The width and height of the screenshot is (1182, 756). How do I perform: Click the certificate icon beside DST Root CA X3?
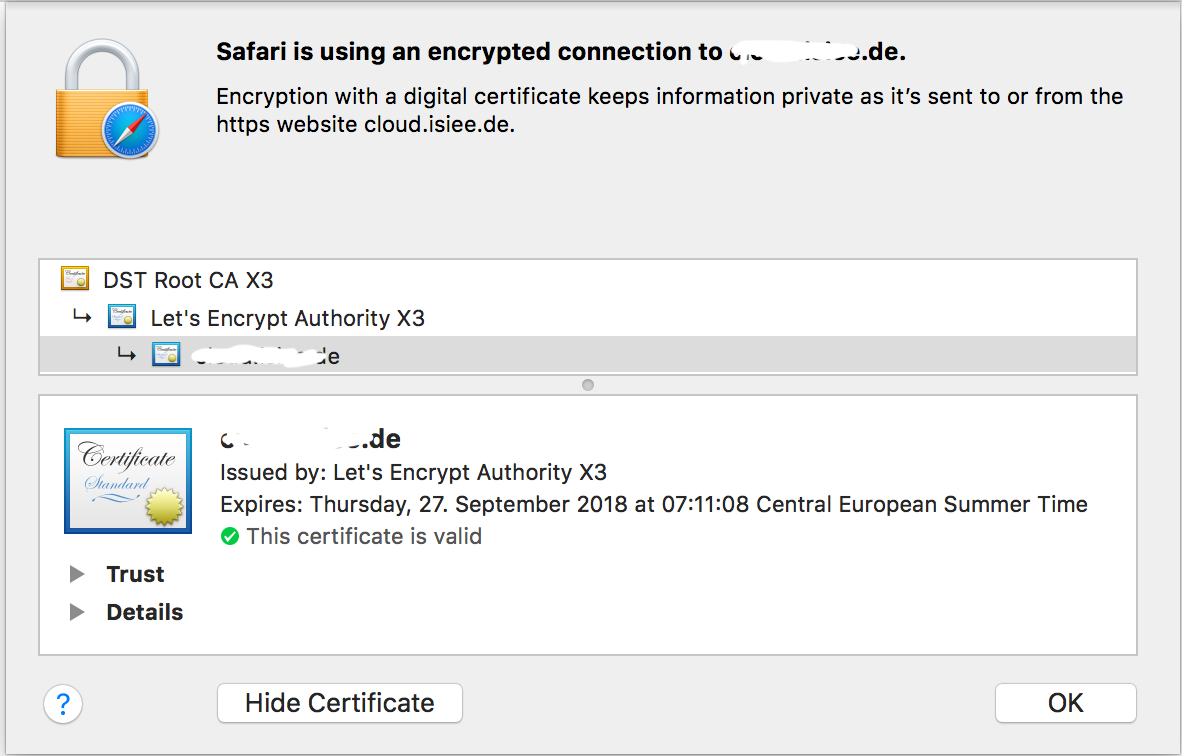(x=74, y=279)
